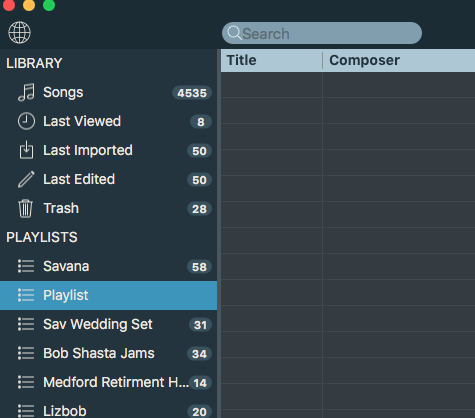The height and width of the screenshot is (418, 475).
Task: Click the Bob Shasta Jams list icon
Action: point(26,353)
